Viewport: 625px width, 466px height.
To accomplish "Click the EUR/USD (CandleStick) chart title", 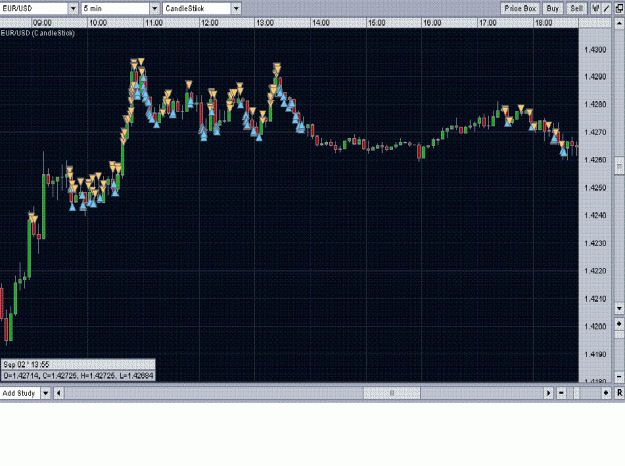I will [x=37, y=33].
